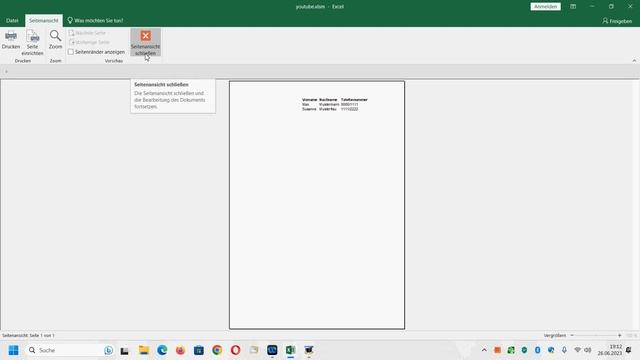The image size is (640, 360).
Task: Click the Vergrößern label in status bar
Action: [x=555, y=335]
